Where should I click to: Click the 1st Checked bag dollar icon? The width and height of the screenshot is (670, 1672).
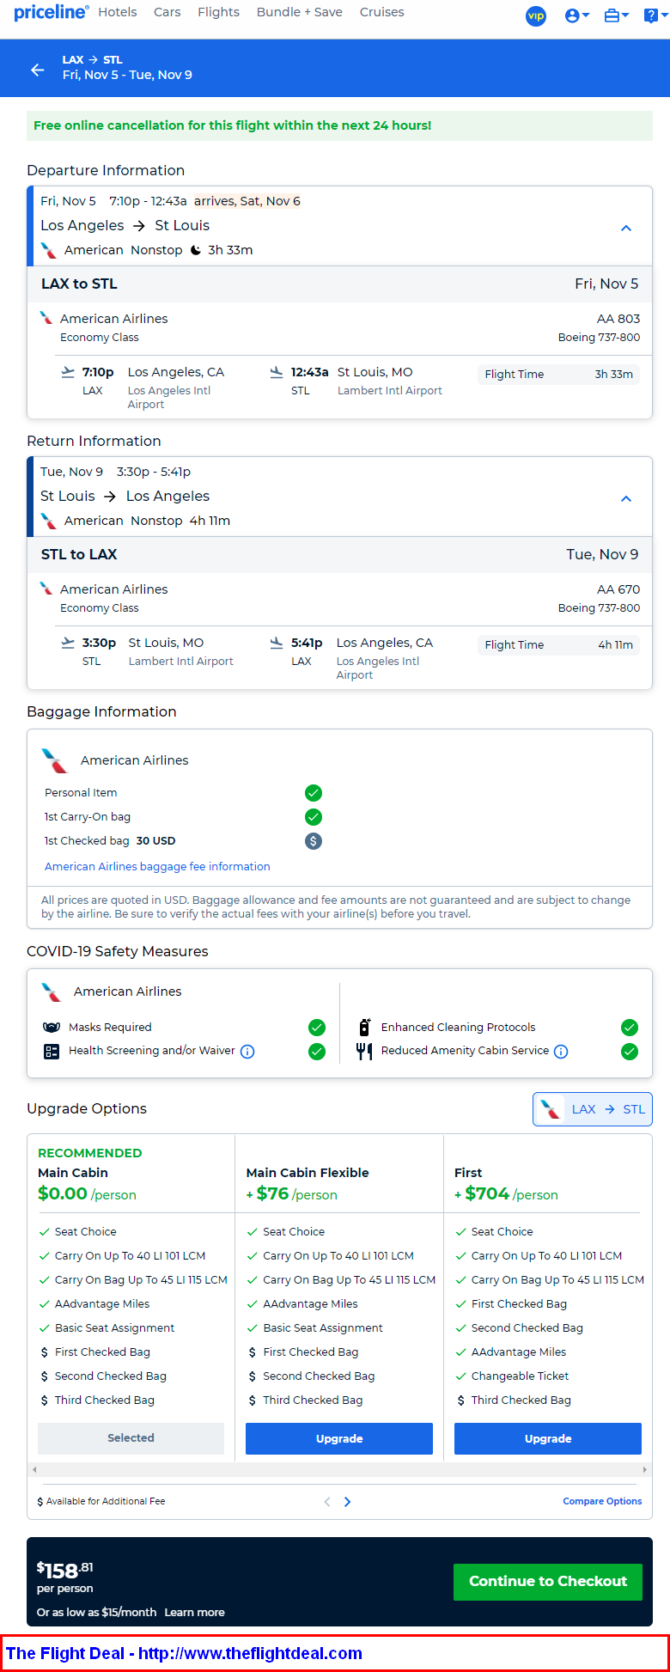[313, 841]
